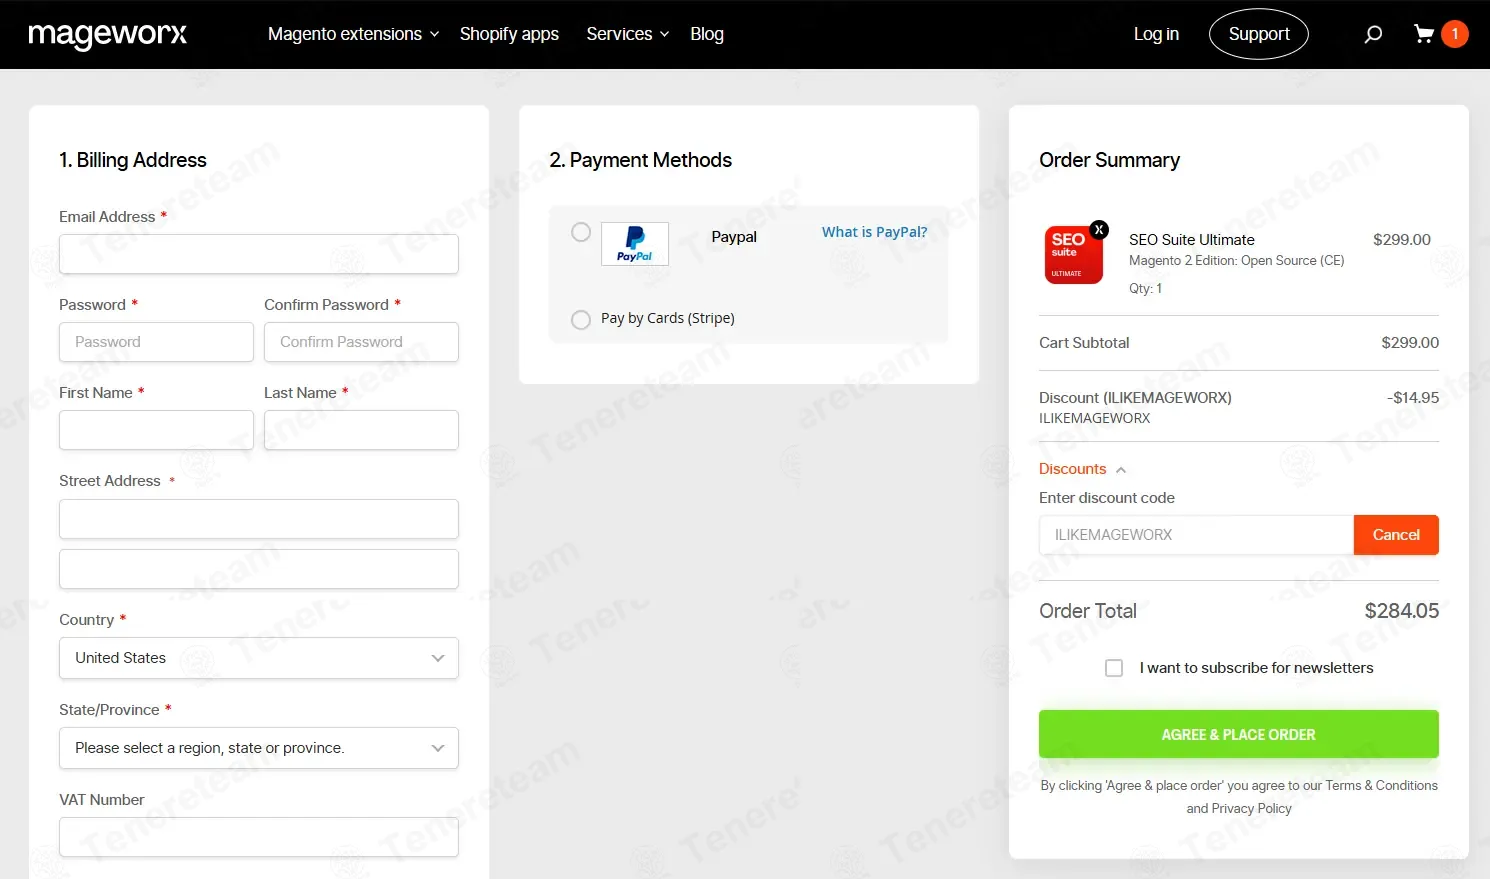The width and height of the screenshot is (1490, 879).
Task: Open the Country dropdown
Action: coord(259,658)
